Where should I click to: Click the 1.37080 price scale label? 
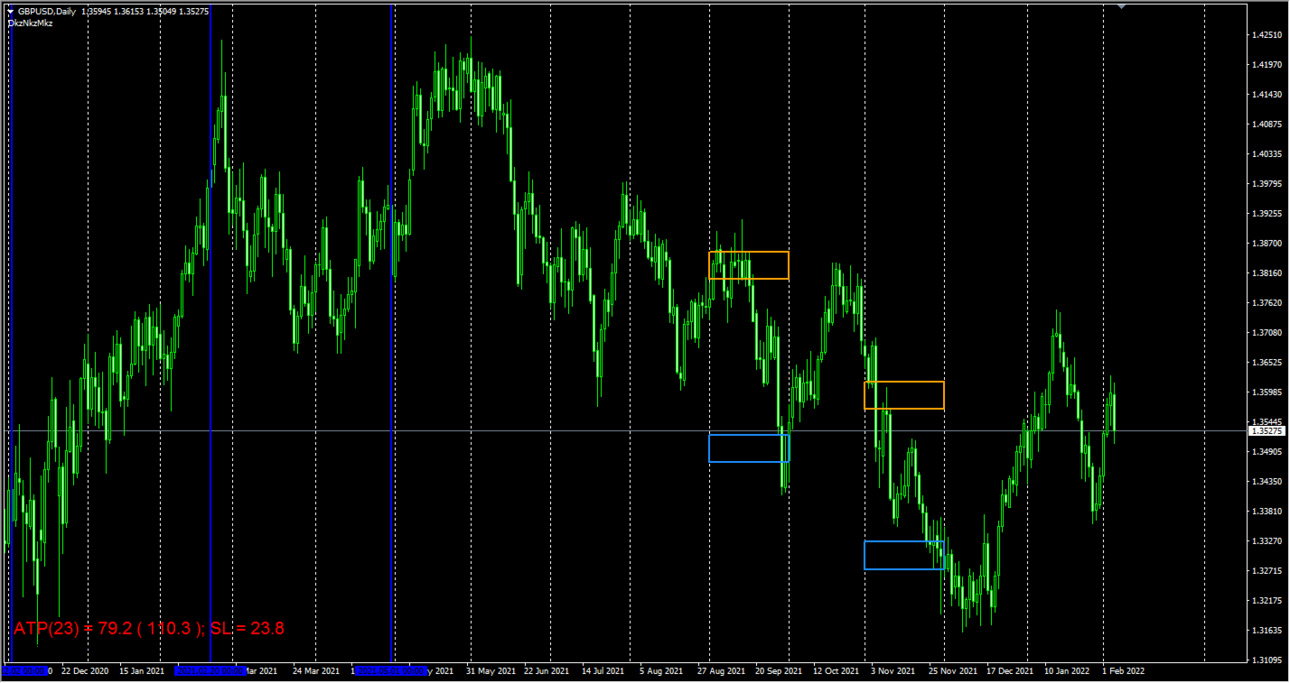[1267, 333]
